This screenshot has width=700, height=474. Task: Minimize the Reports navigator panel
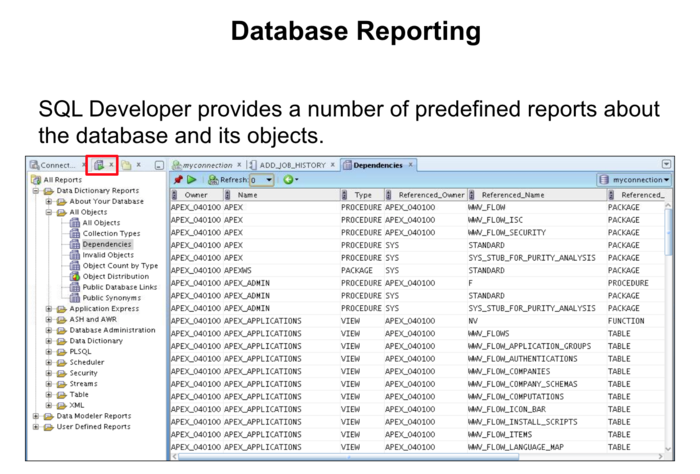tap(159, 166)
